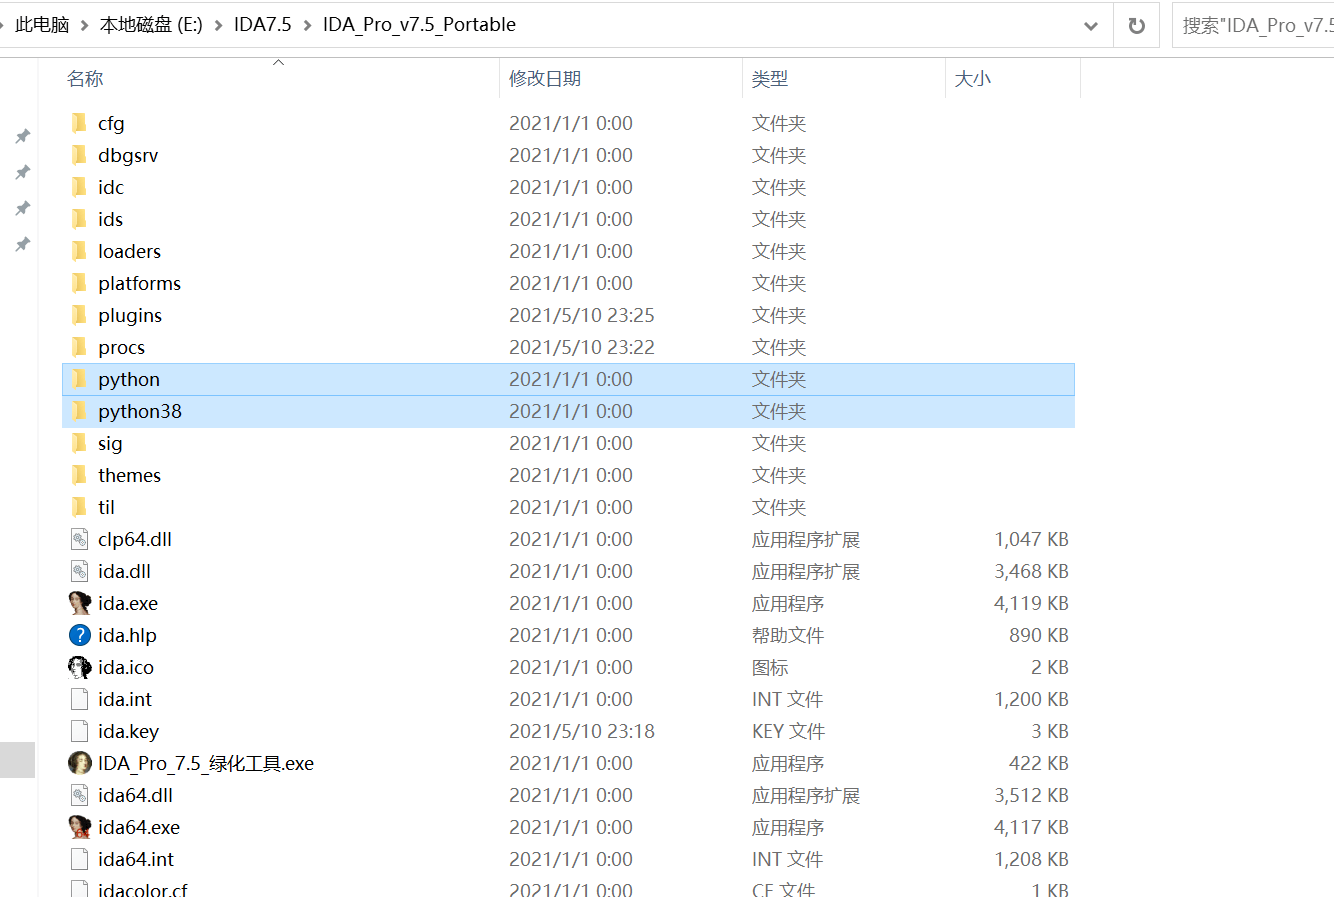
Task: Sort files by 名称 column
Action: (x=85, y=79)
